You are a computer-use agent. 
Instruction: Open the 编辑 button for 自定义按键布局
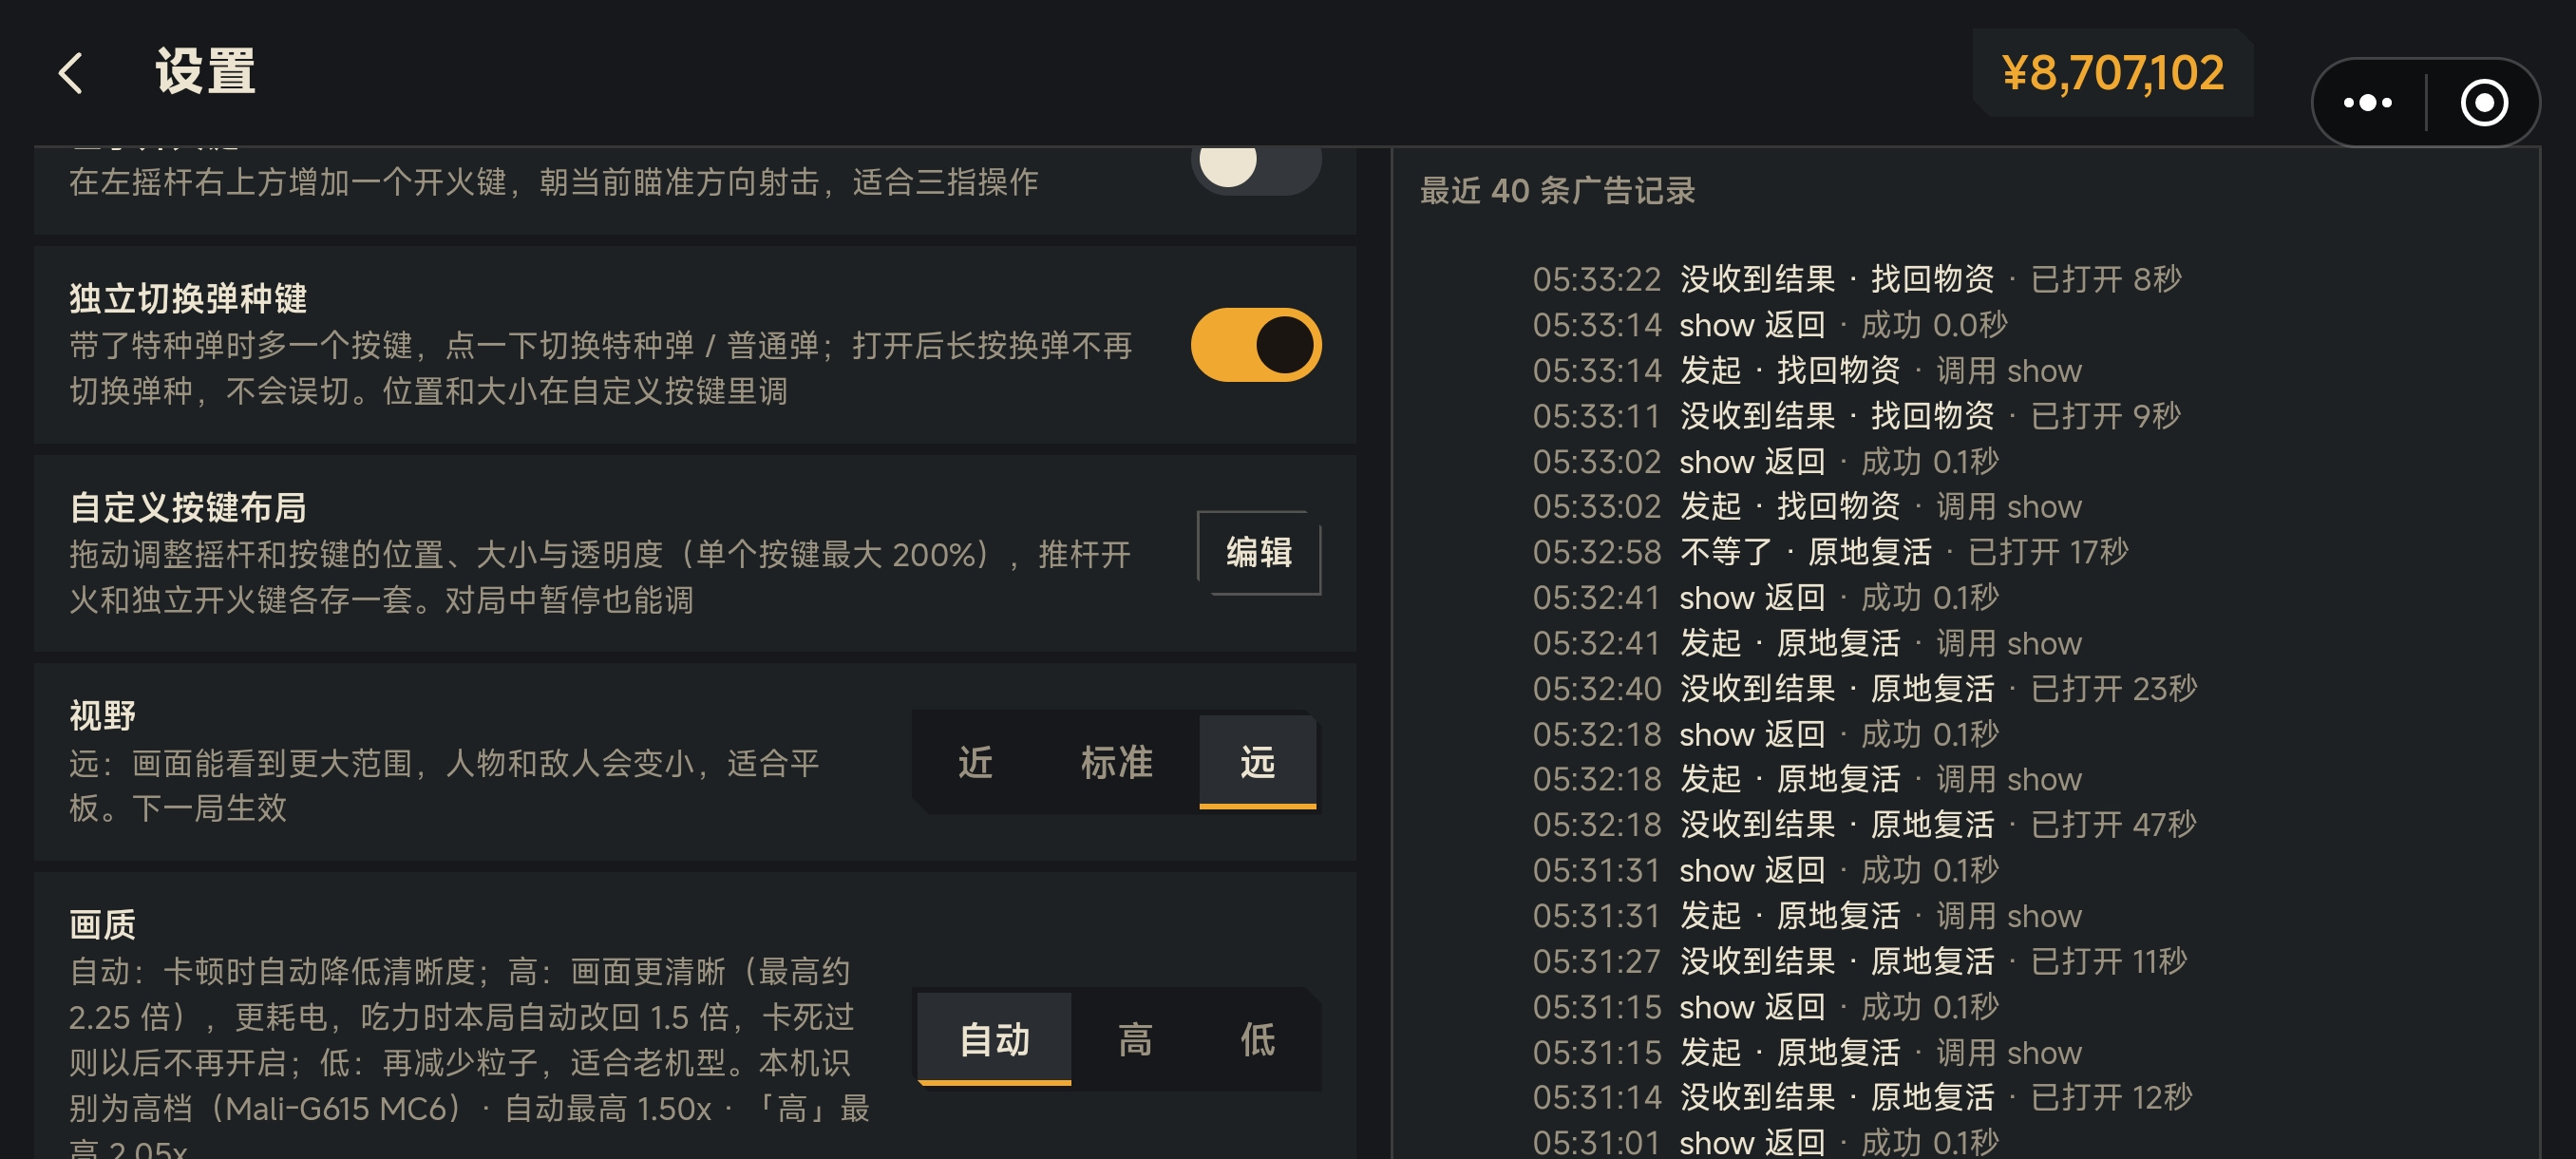[x=1258, y=552]
